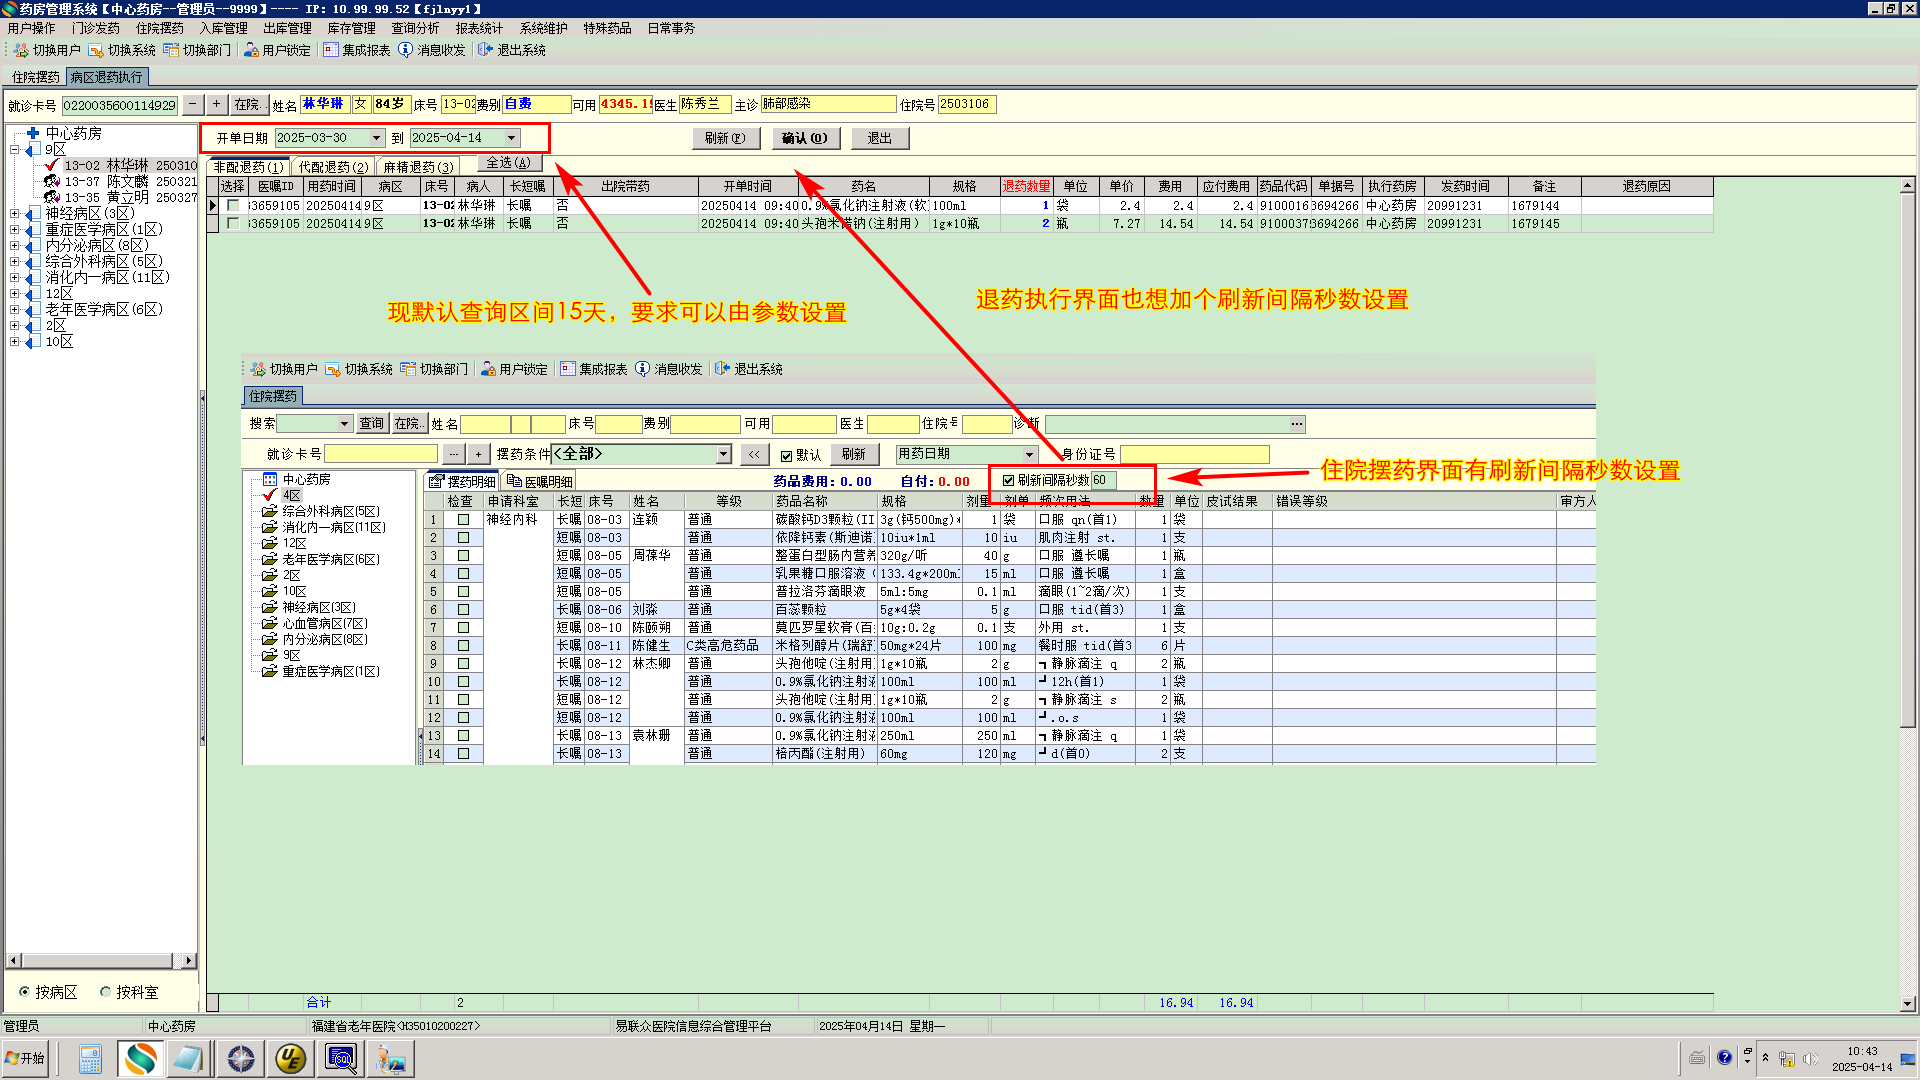Switch to the 代配退药(2) tab

click(333, 167)
